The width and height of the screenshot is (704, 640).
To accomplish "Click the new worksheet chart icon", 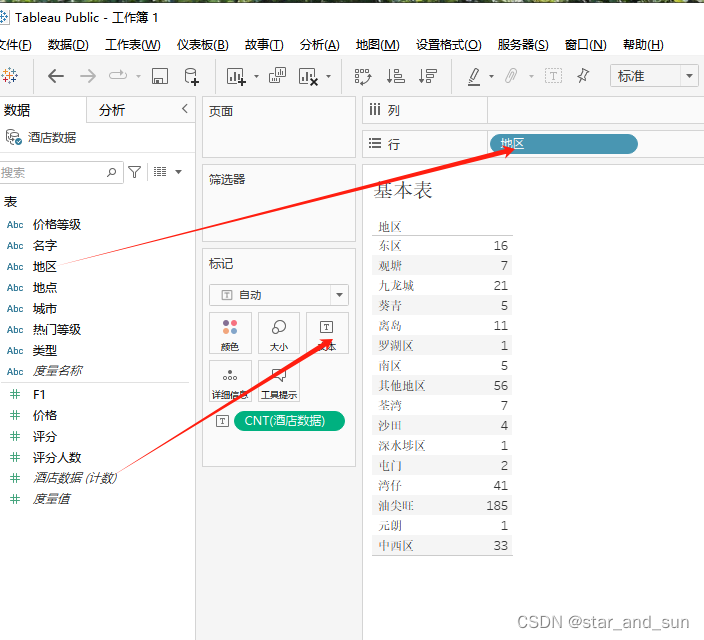I will click(236, 76).
